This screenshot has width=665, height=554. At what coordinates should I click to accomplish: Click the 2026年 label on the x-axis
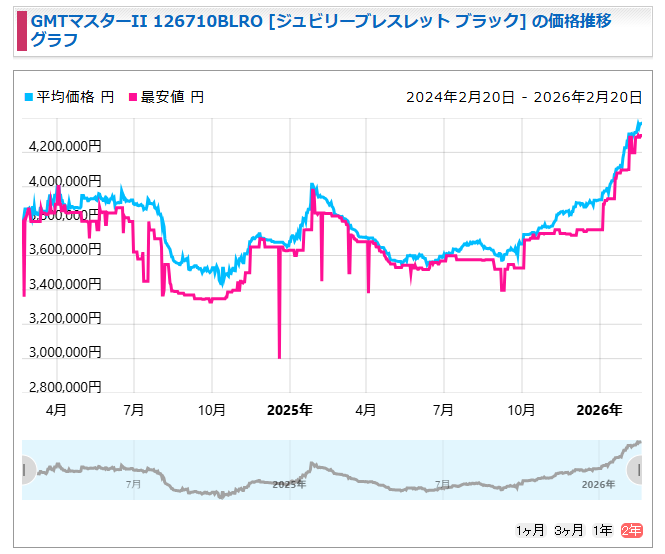[601, 410]
